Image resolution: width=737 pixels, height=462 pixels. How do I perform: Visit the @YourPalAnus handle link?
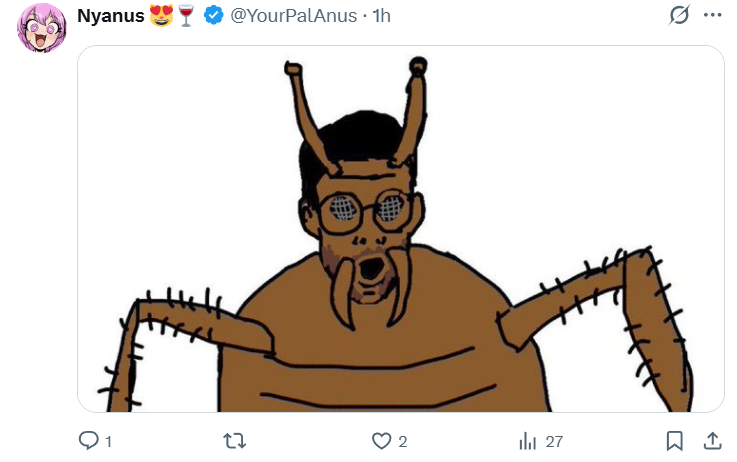tap(293, 16)
